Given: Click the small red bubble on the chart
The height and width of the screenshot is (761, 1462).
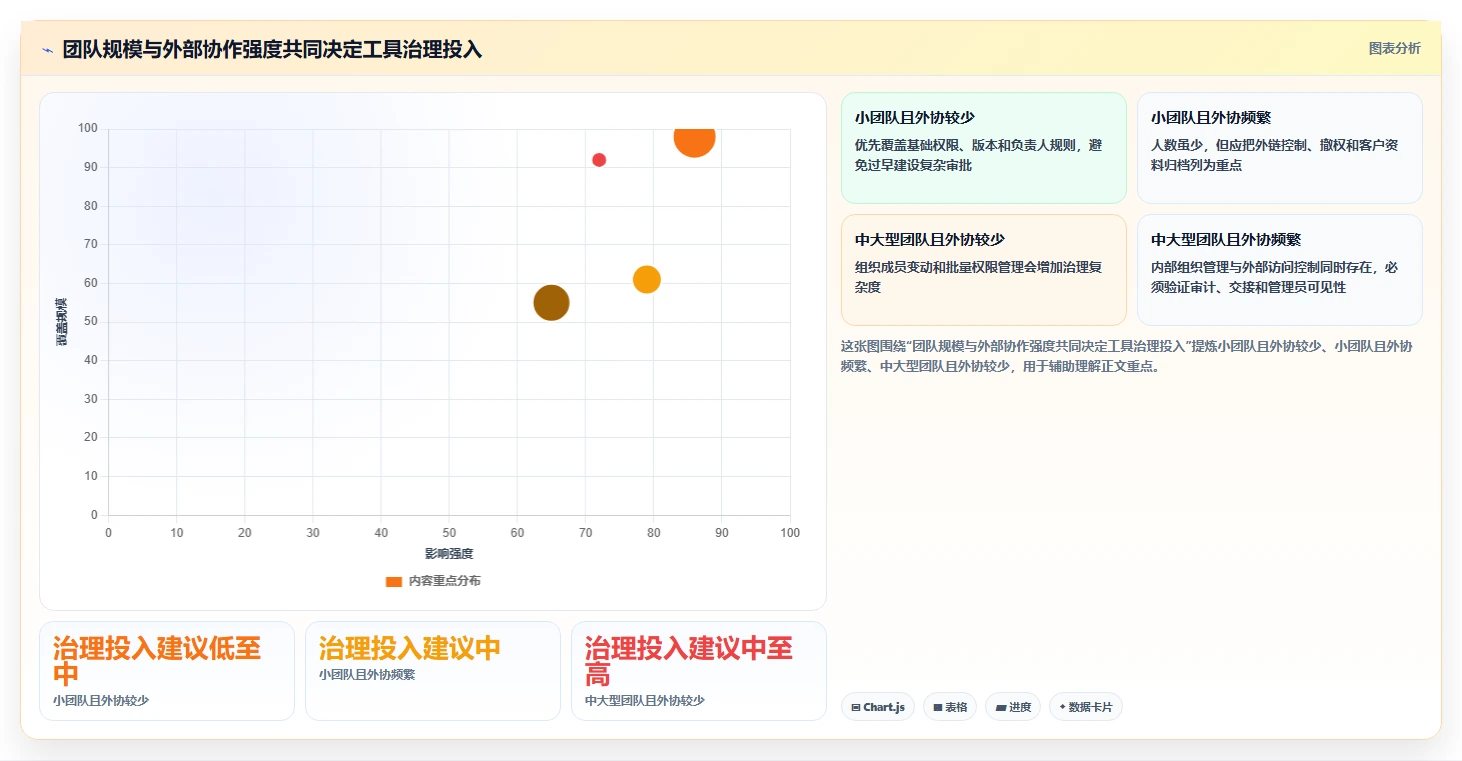Looking at the screenshot, I should [599, 160].
